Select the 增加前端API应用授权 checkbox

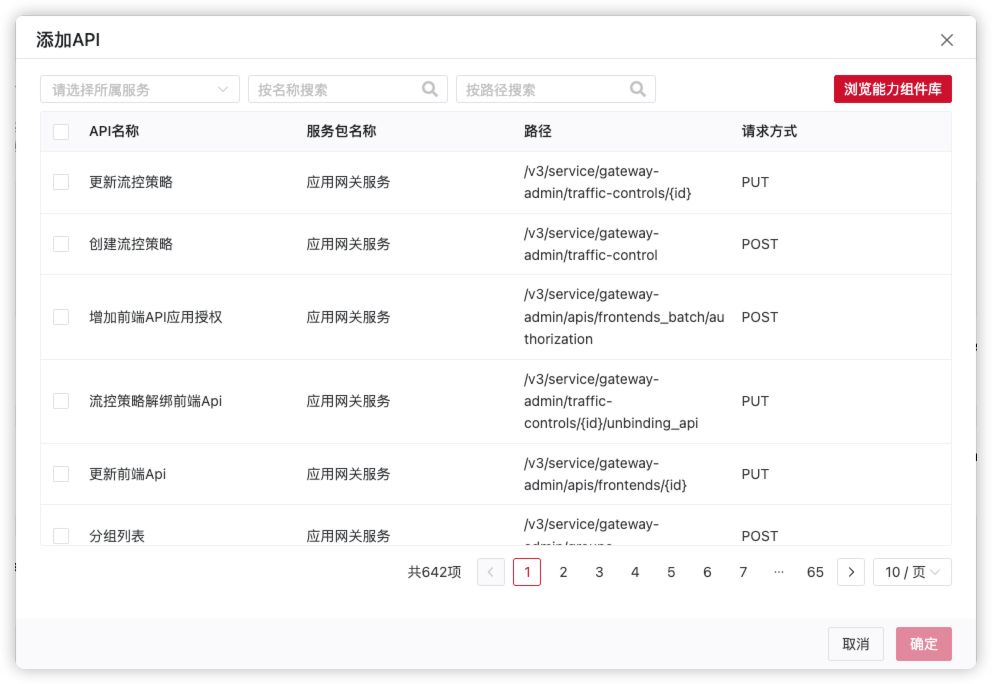pos(60,317)
